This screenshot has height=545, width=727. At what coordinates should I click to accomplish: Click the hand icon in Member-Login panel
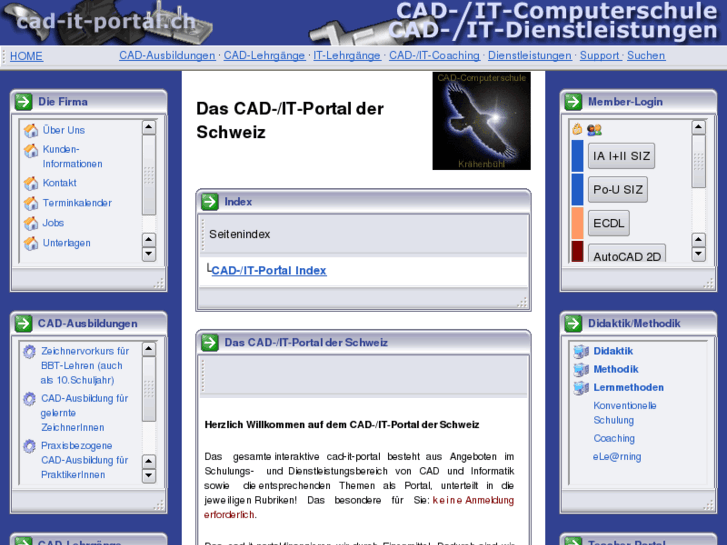click(577, 129)
